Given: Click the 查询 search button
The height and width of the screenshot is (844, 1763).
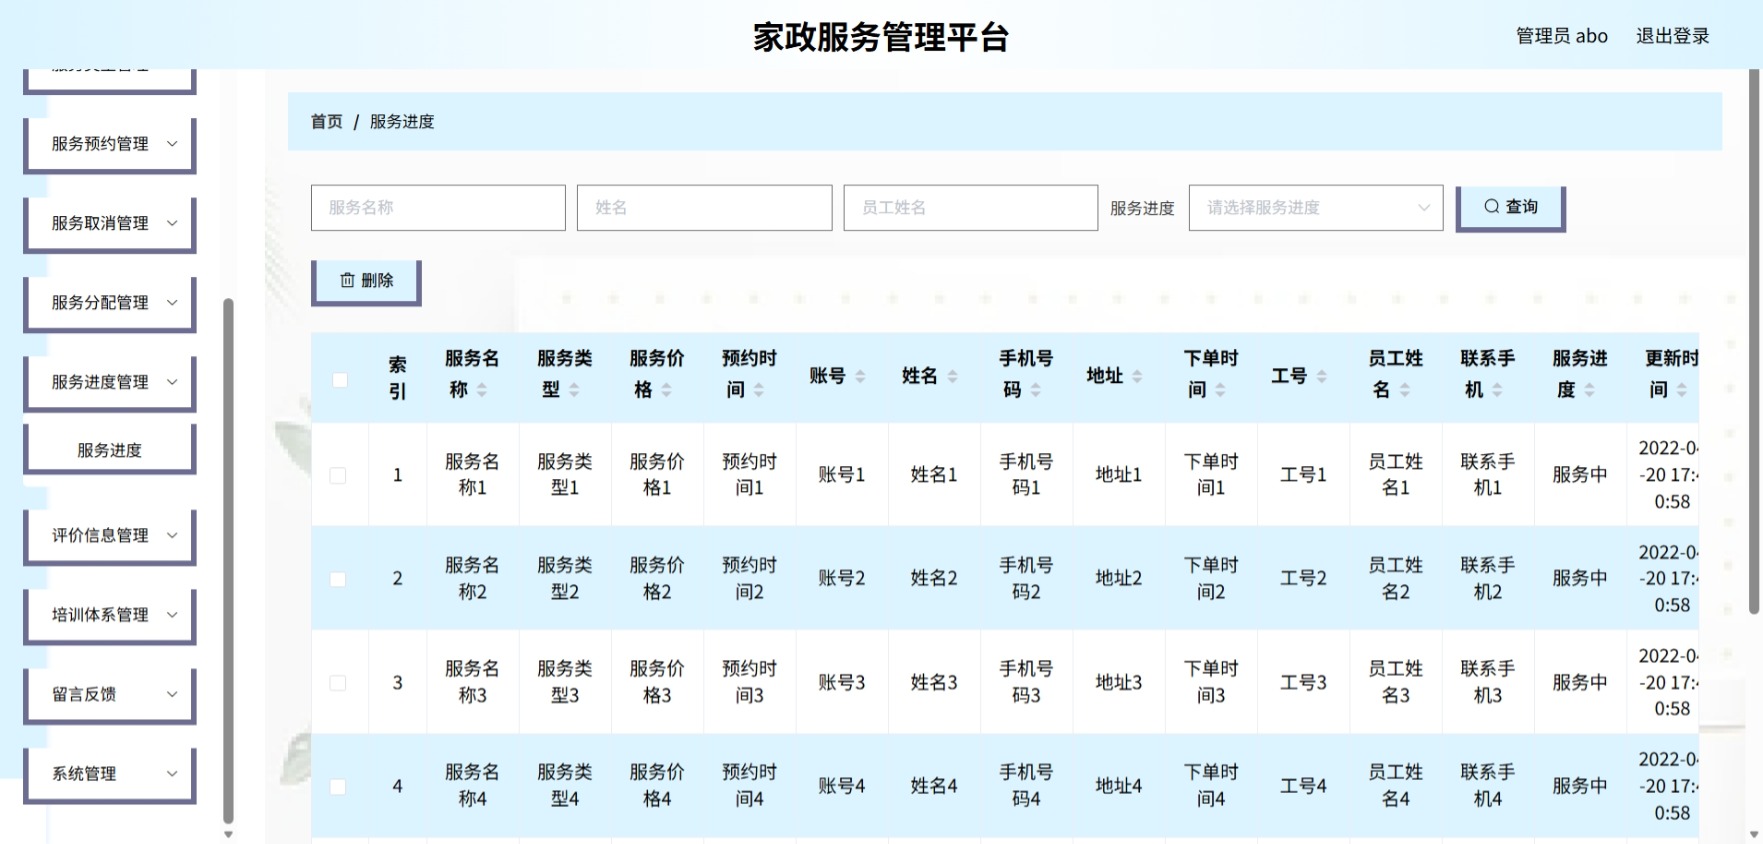Looking at the screenshot, I should tap(1510, 207).
